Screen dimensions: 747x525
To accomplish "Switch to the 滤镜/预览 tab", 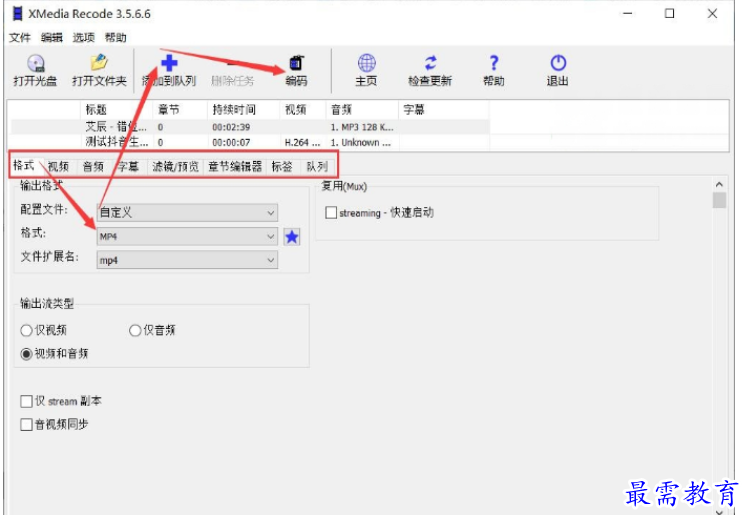I will pos(175,167).
